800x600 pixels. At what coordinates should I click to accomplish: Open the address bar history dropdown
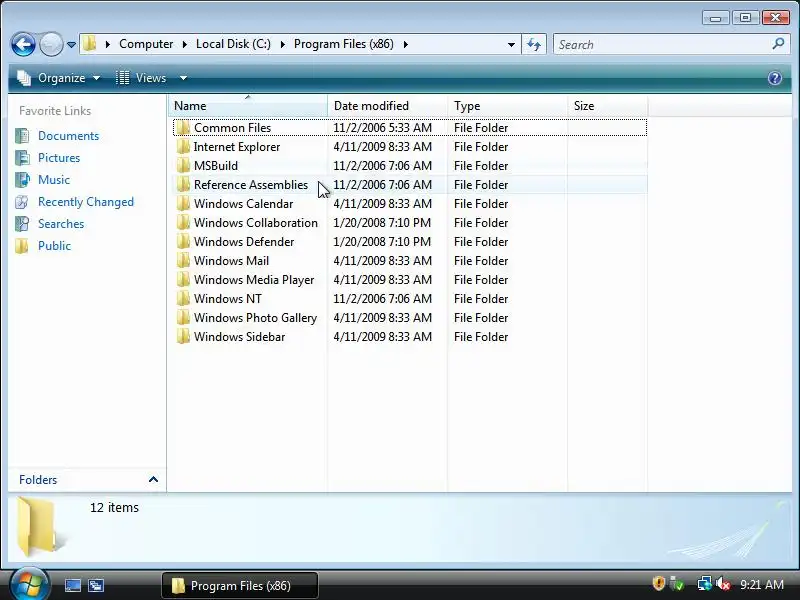[511, 44]
